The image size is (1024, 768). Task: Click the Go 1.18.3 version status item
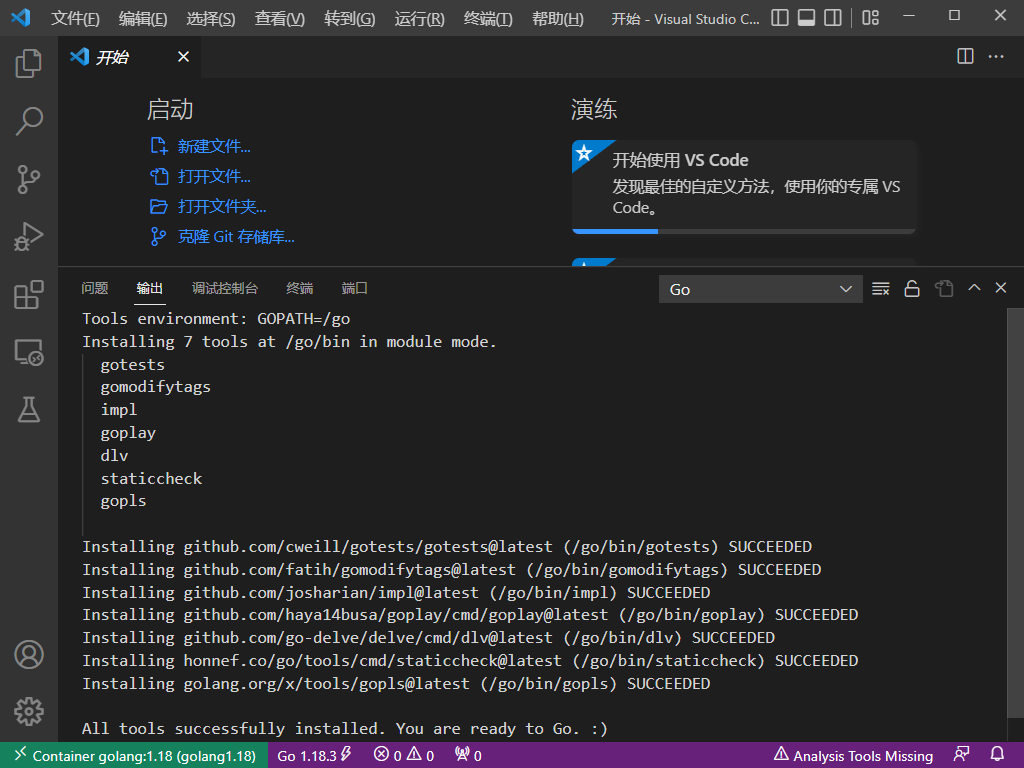tap(314, 756)
